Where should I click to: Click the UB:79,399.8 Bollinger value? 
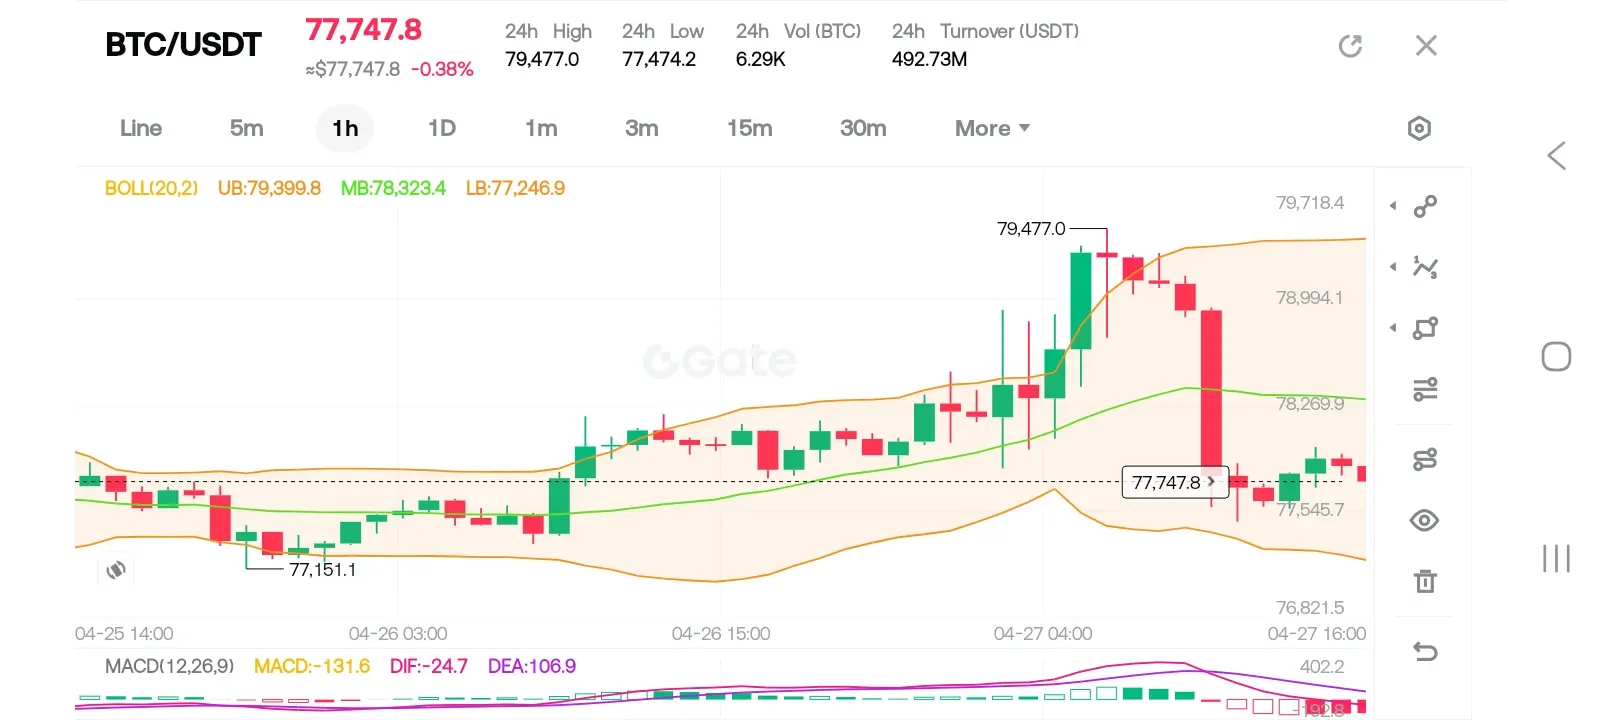pos(269,188)
